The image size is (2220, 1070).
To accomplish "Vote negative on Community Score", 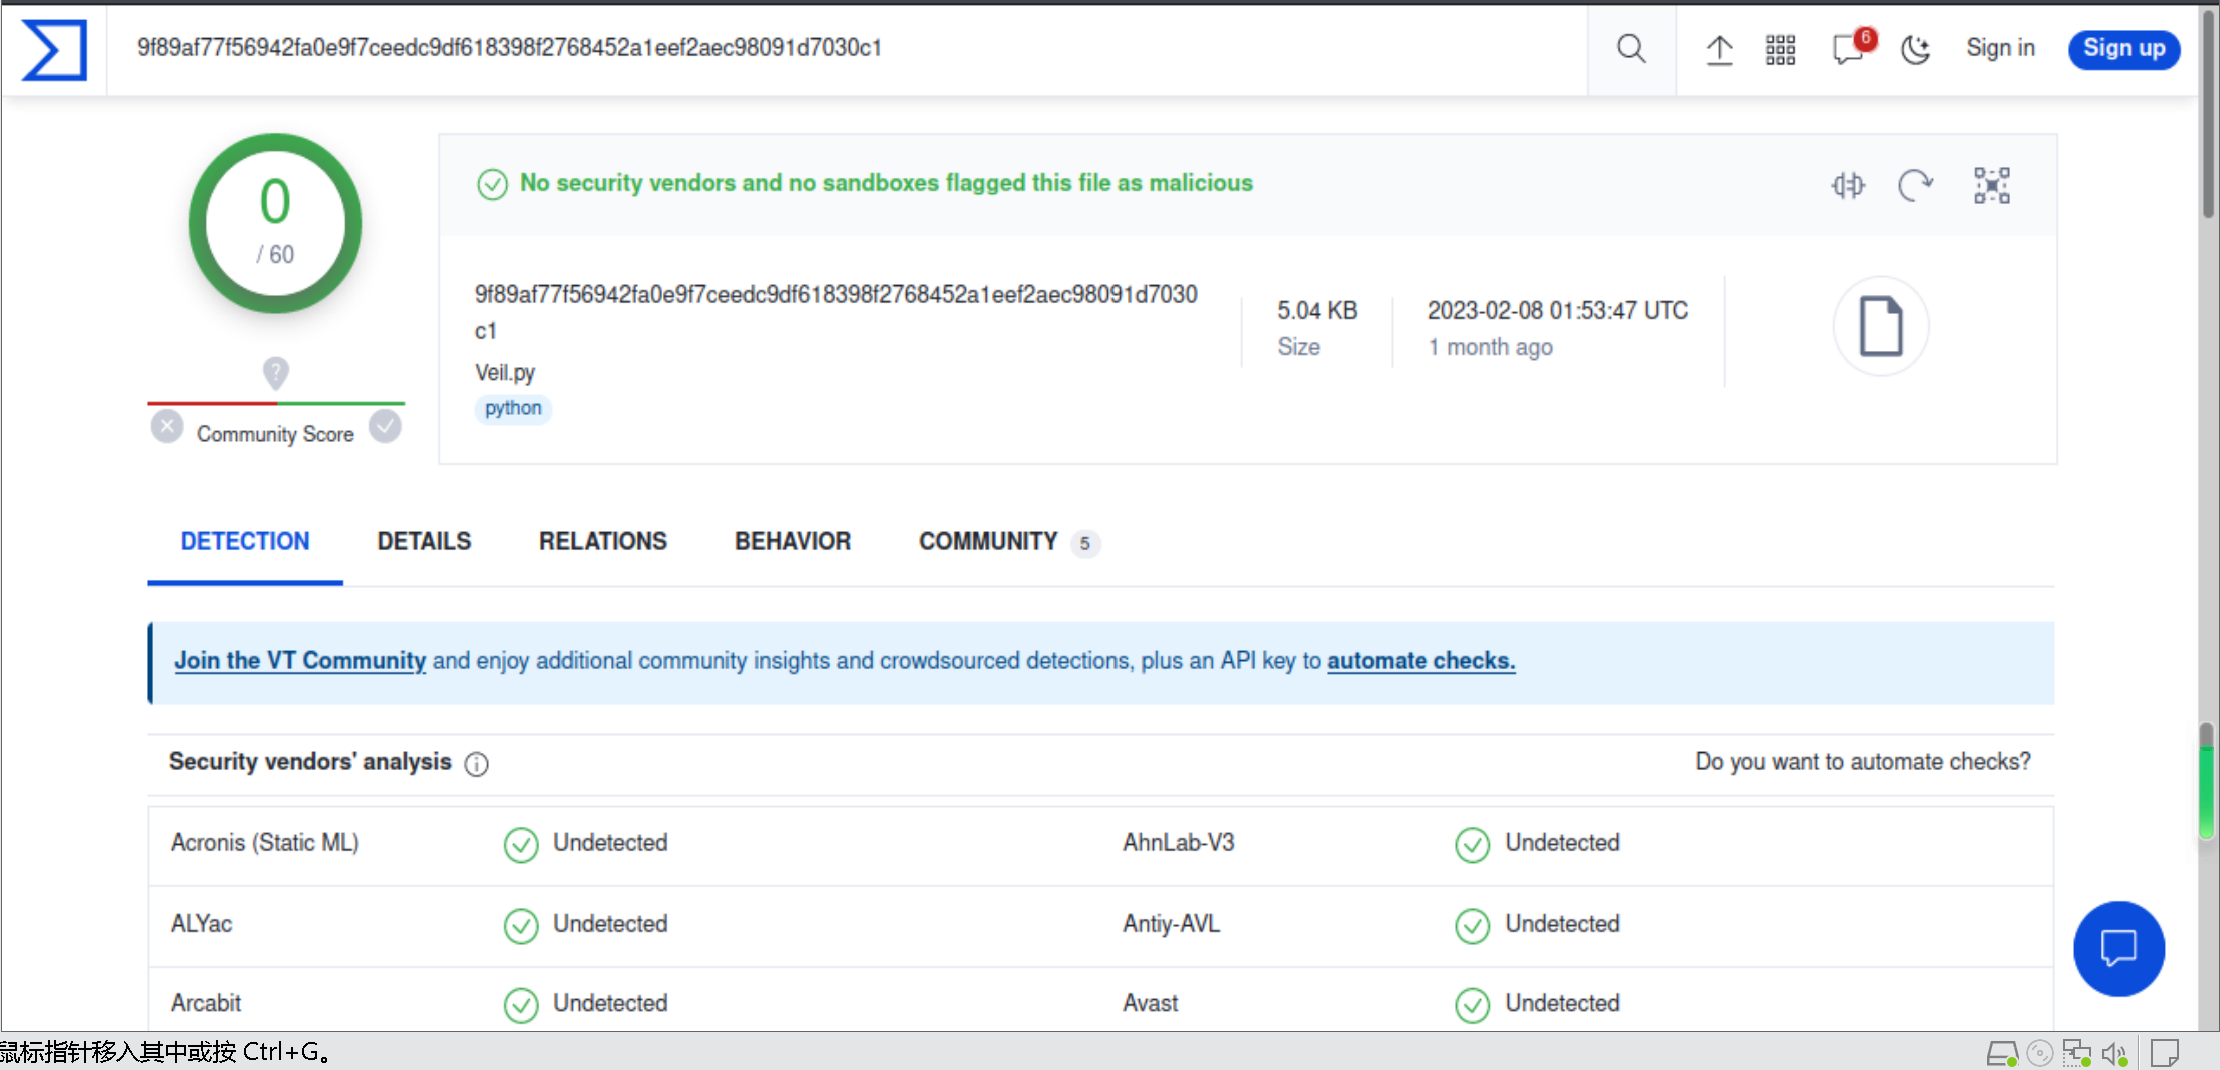I will [167, 427].
